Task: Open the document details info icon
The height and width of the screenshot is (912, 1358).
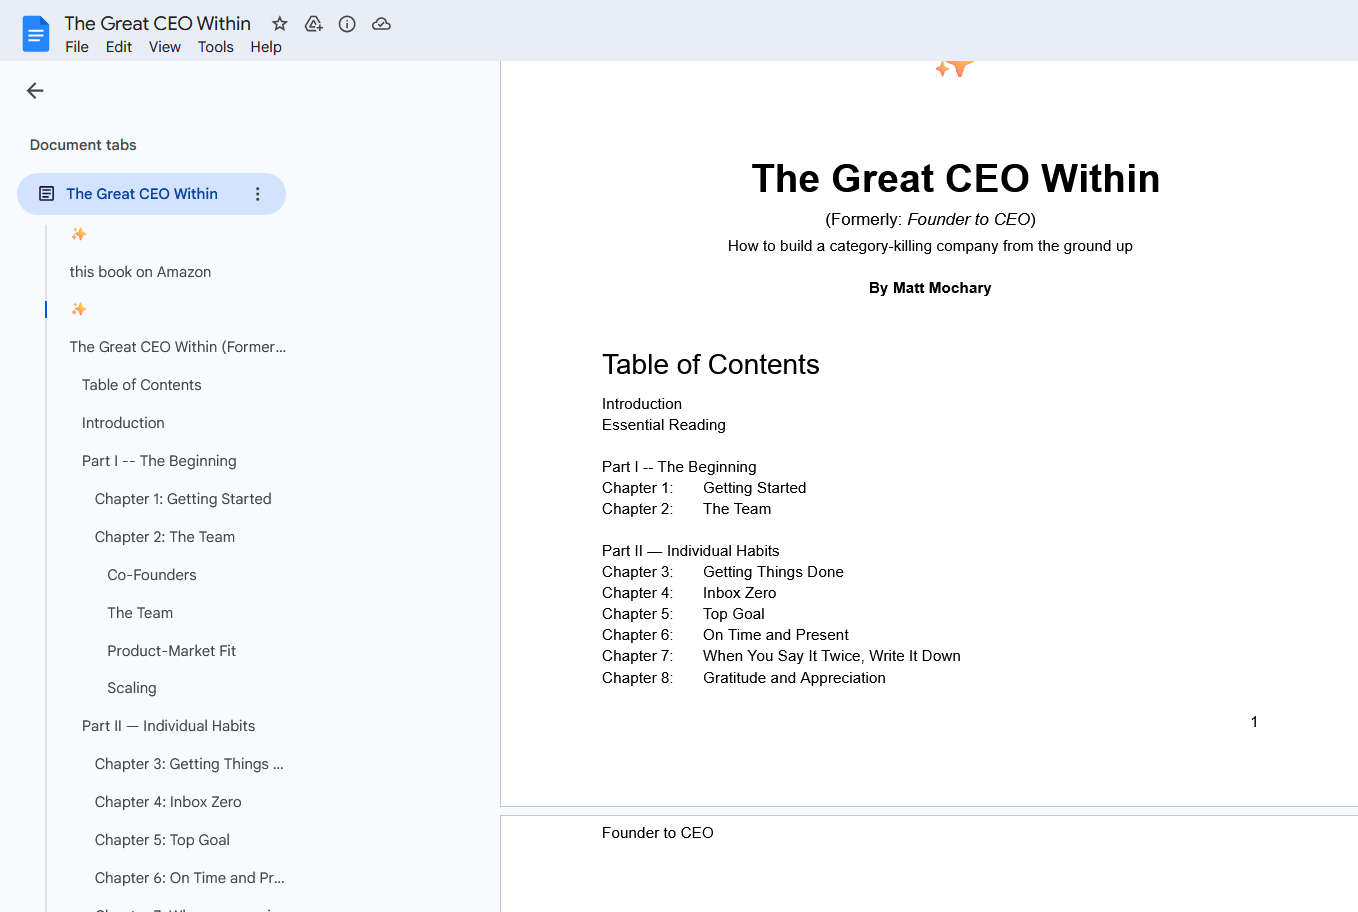Action: 347,24
